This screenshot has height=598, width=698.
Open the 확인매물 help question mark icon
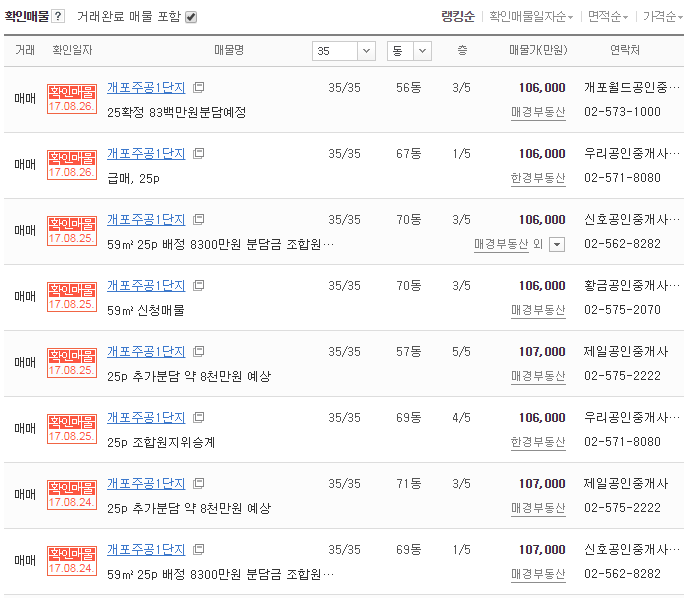tap(58, 16)
